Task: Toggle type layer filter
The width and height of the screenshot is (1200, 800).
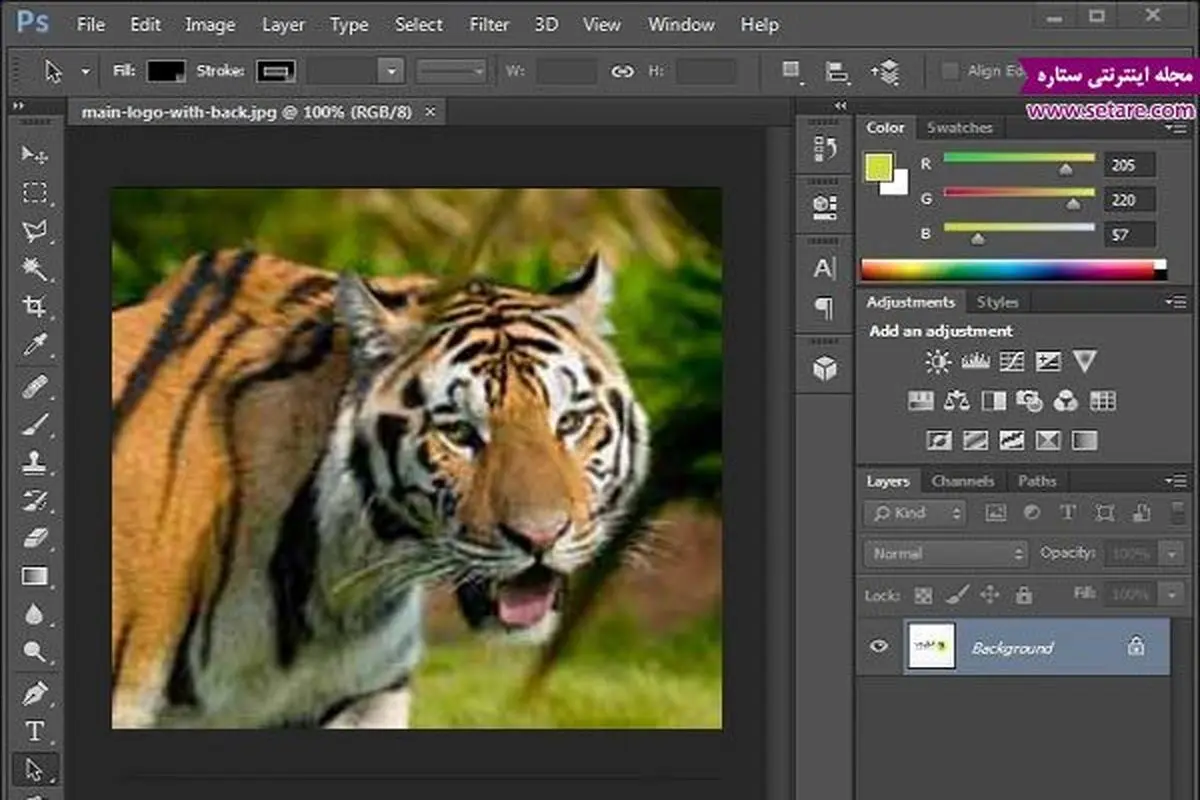Action: [1068, 513]
